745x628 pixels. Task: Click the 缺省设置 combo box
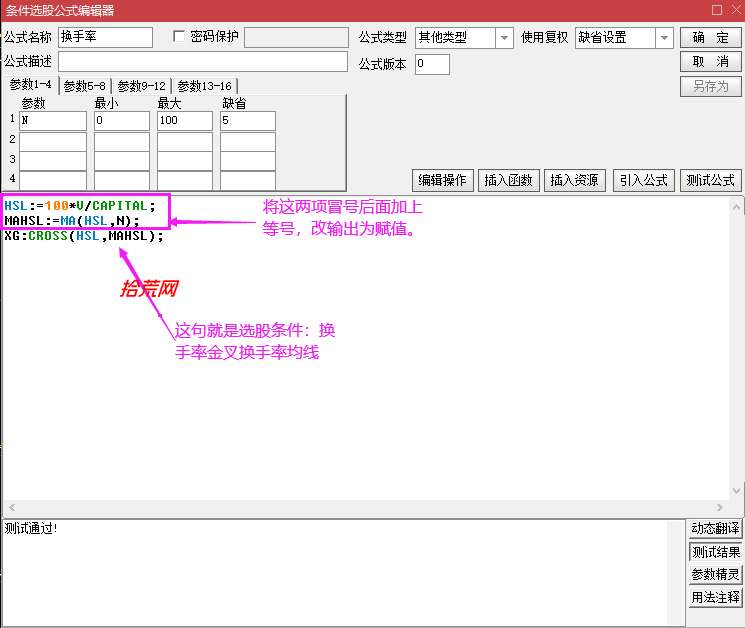624,38
